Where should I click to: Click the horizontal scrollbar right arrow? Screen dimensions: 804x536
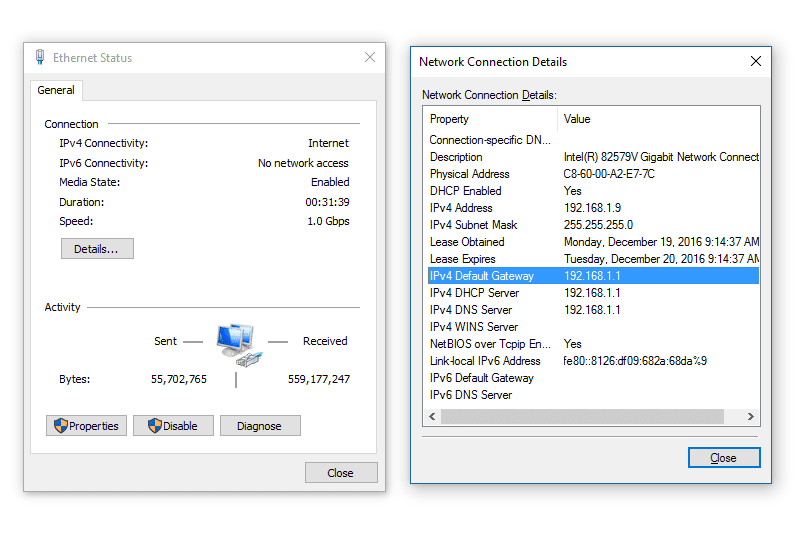(751, 416)
